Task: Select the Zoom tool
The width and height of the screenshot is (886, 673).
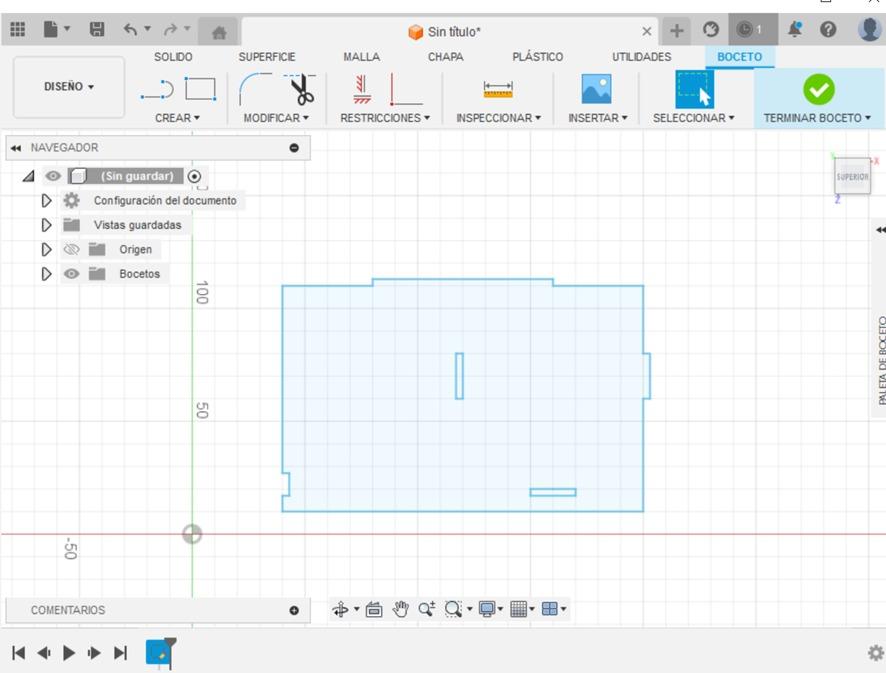Action: [x=427, y=609]
